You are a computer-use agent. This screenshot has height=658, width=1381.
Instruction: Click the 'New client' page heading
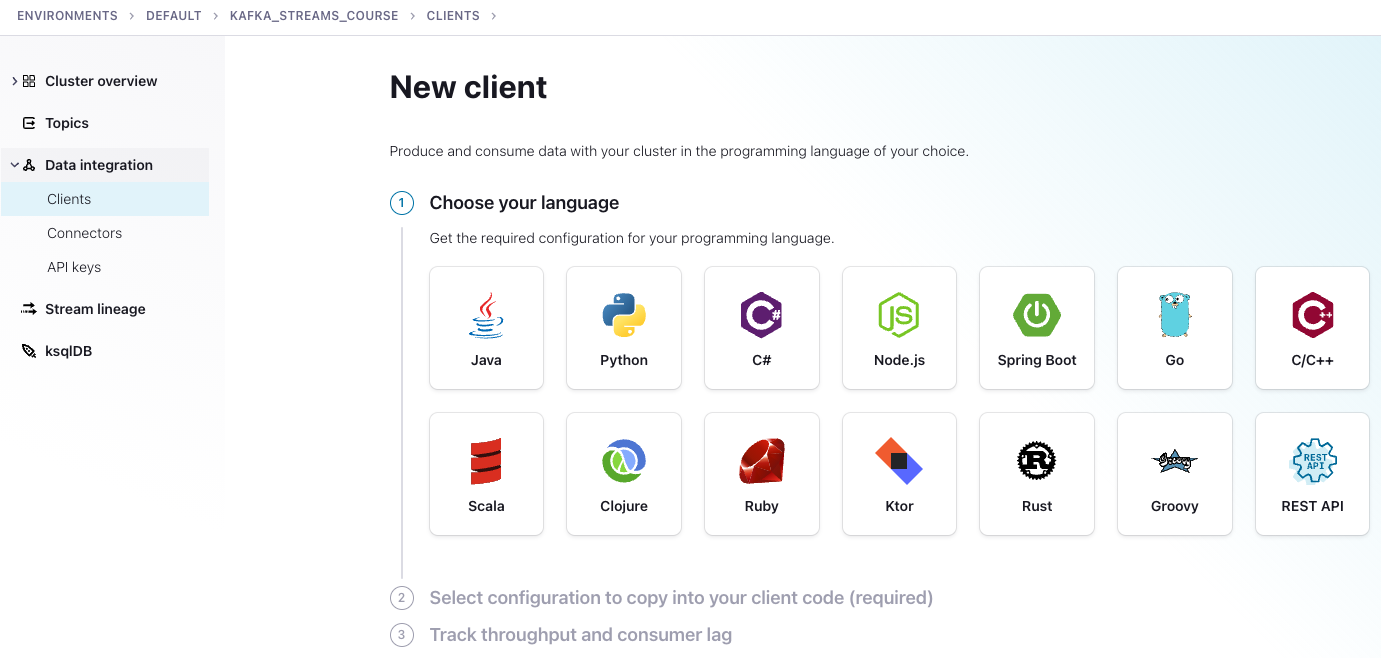point(468,87)
